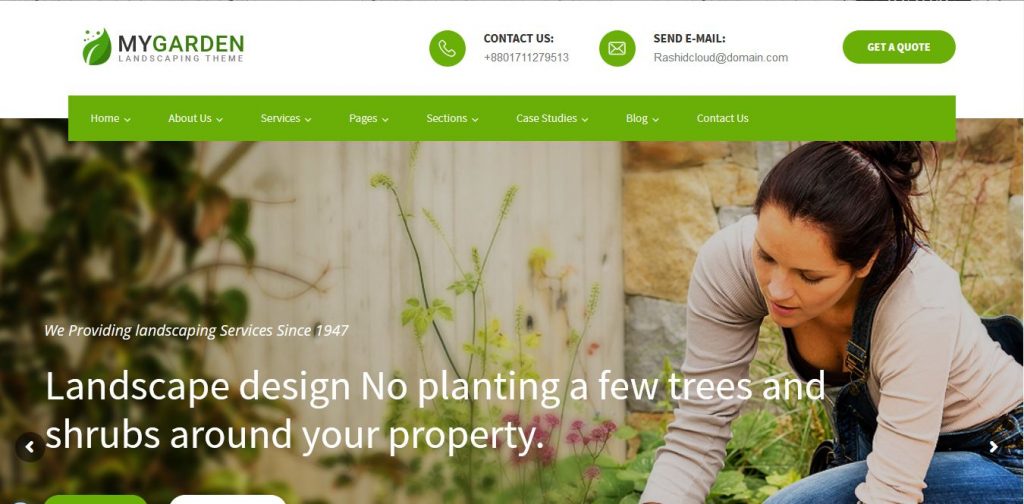The image size is (1024, 504).
Task: Click the MYGARDEN Landscaping Theme text logo
Action: coord(181,48)
